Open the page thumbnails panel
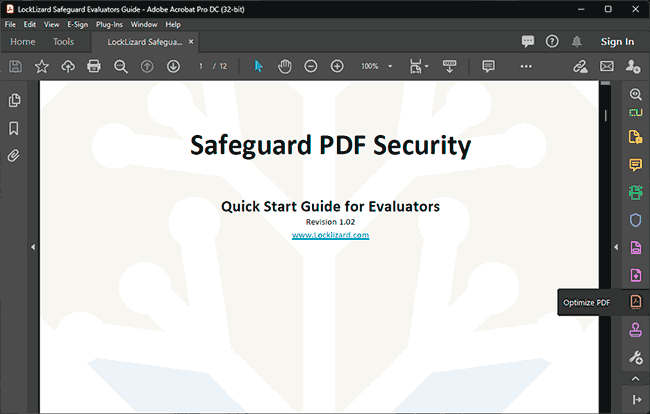This screenshot has height=414, width=650. coord(15,100)
